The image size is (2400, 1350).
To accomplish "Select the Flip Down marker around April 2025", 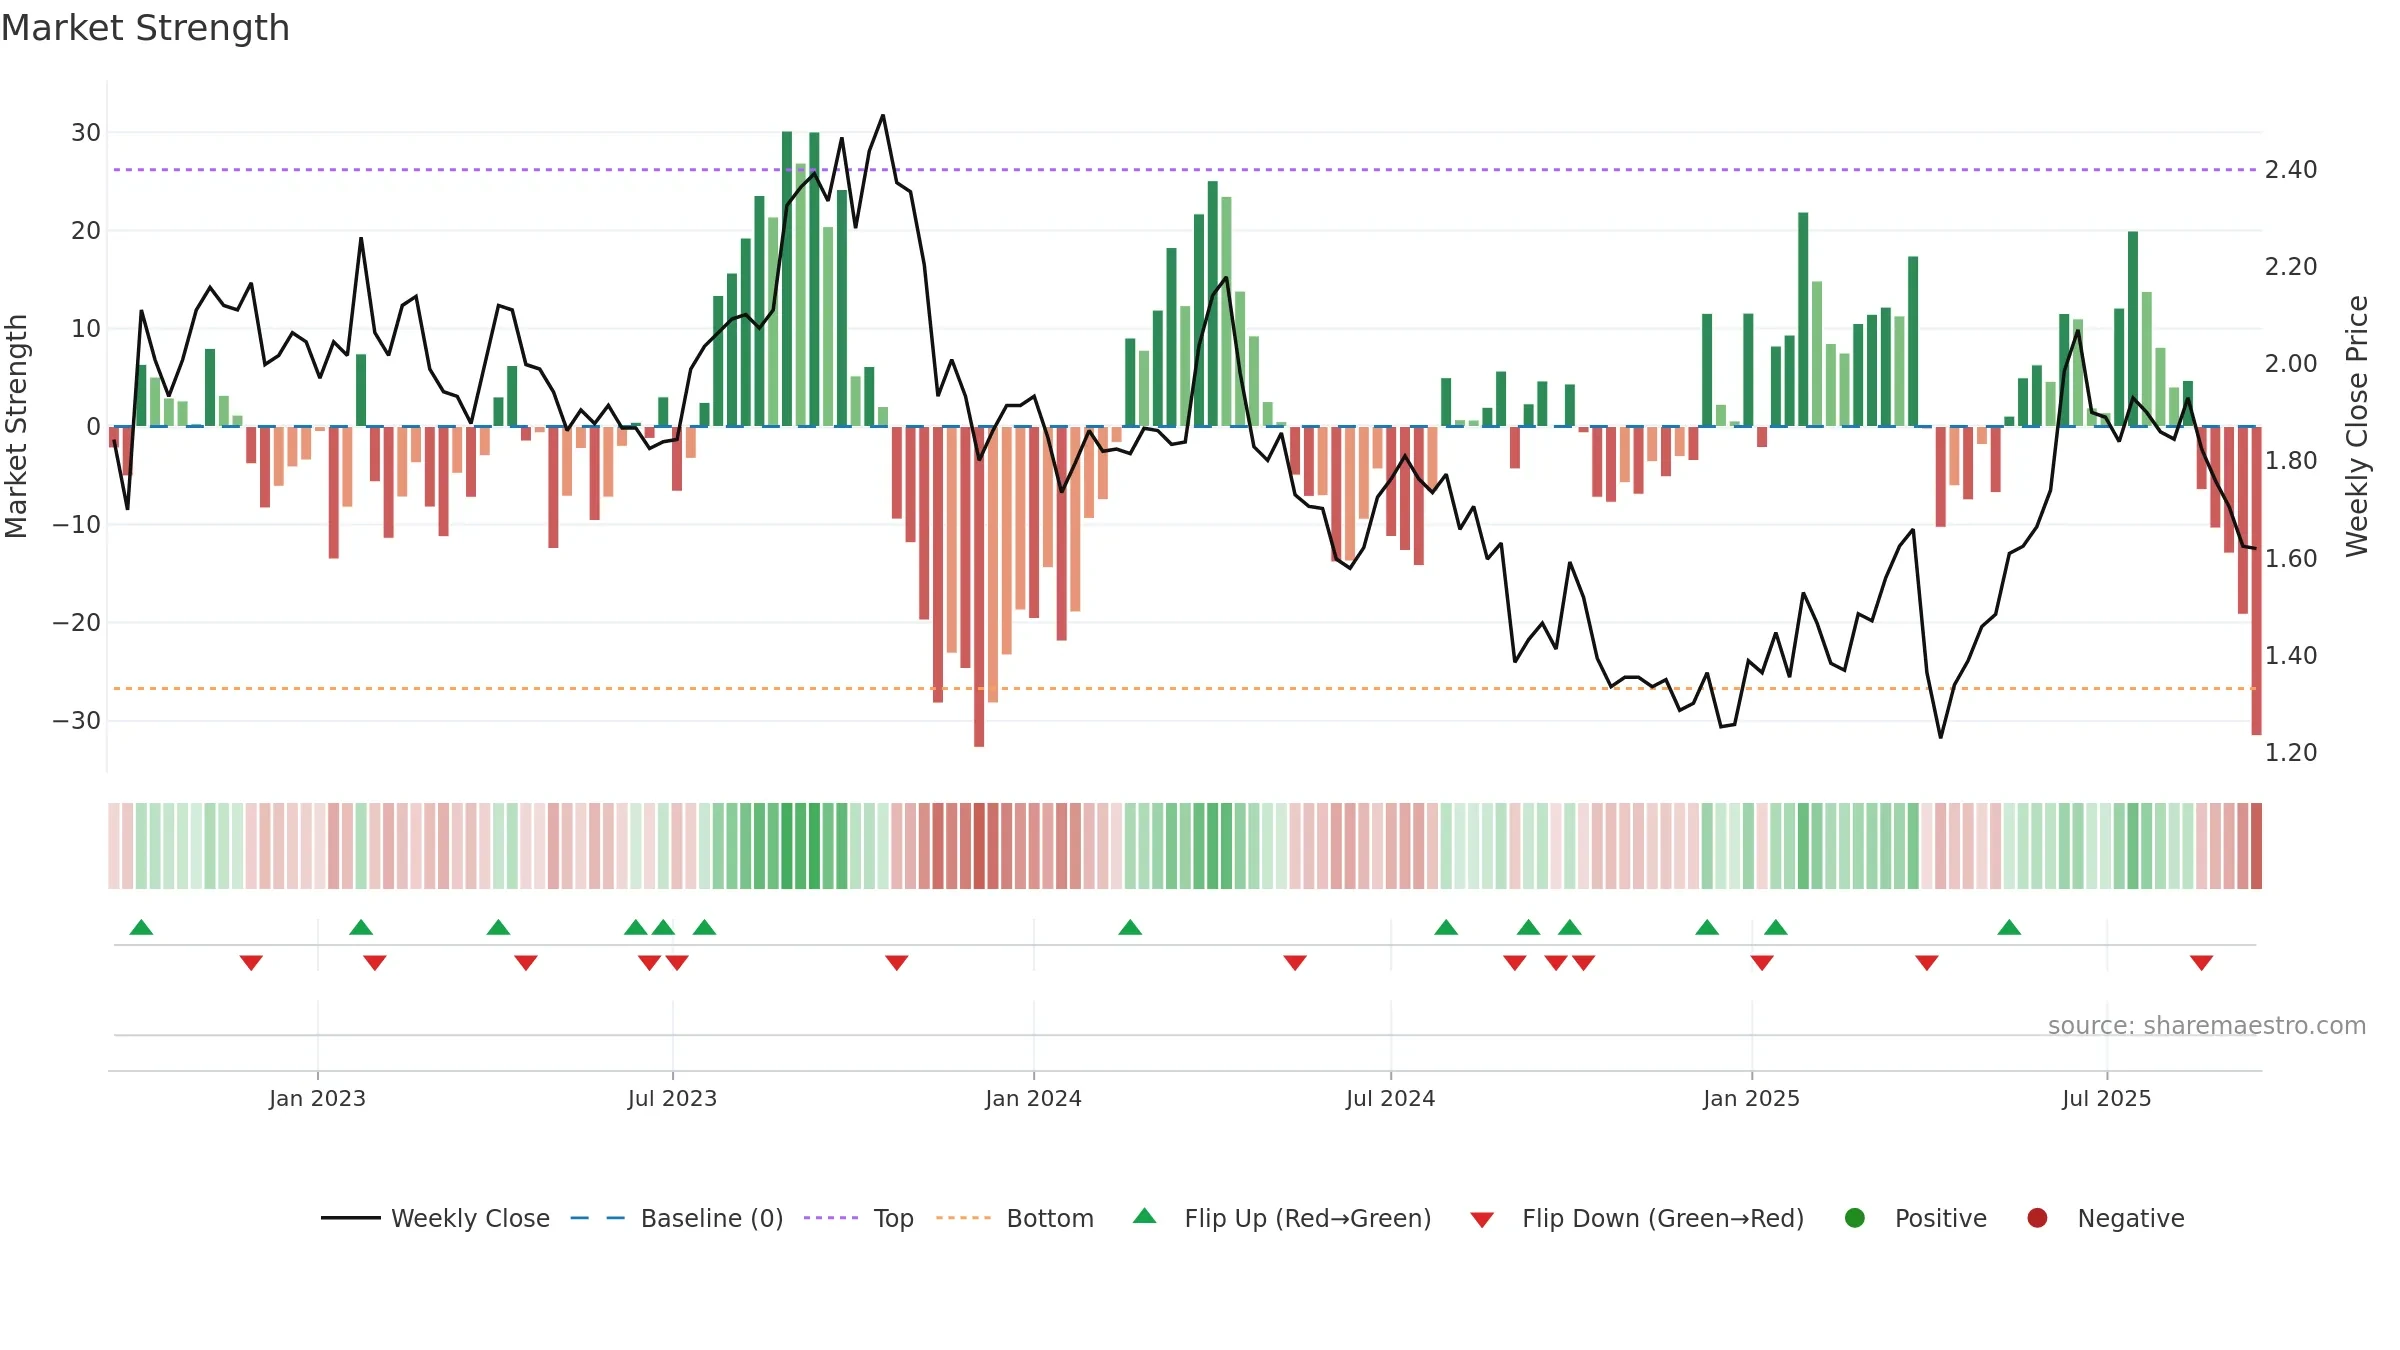I will pos(1927,962).
